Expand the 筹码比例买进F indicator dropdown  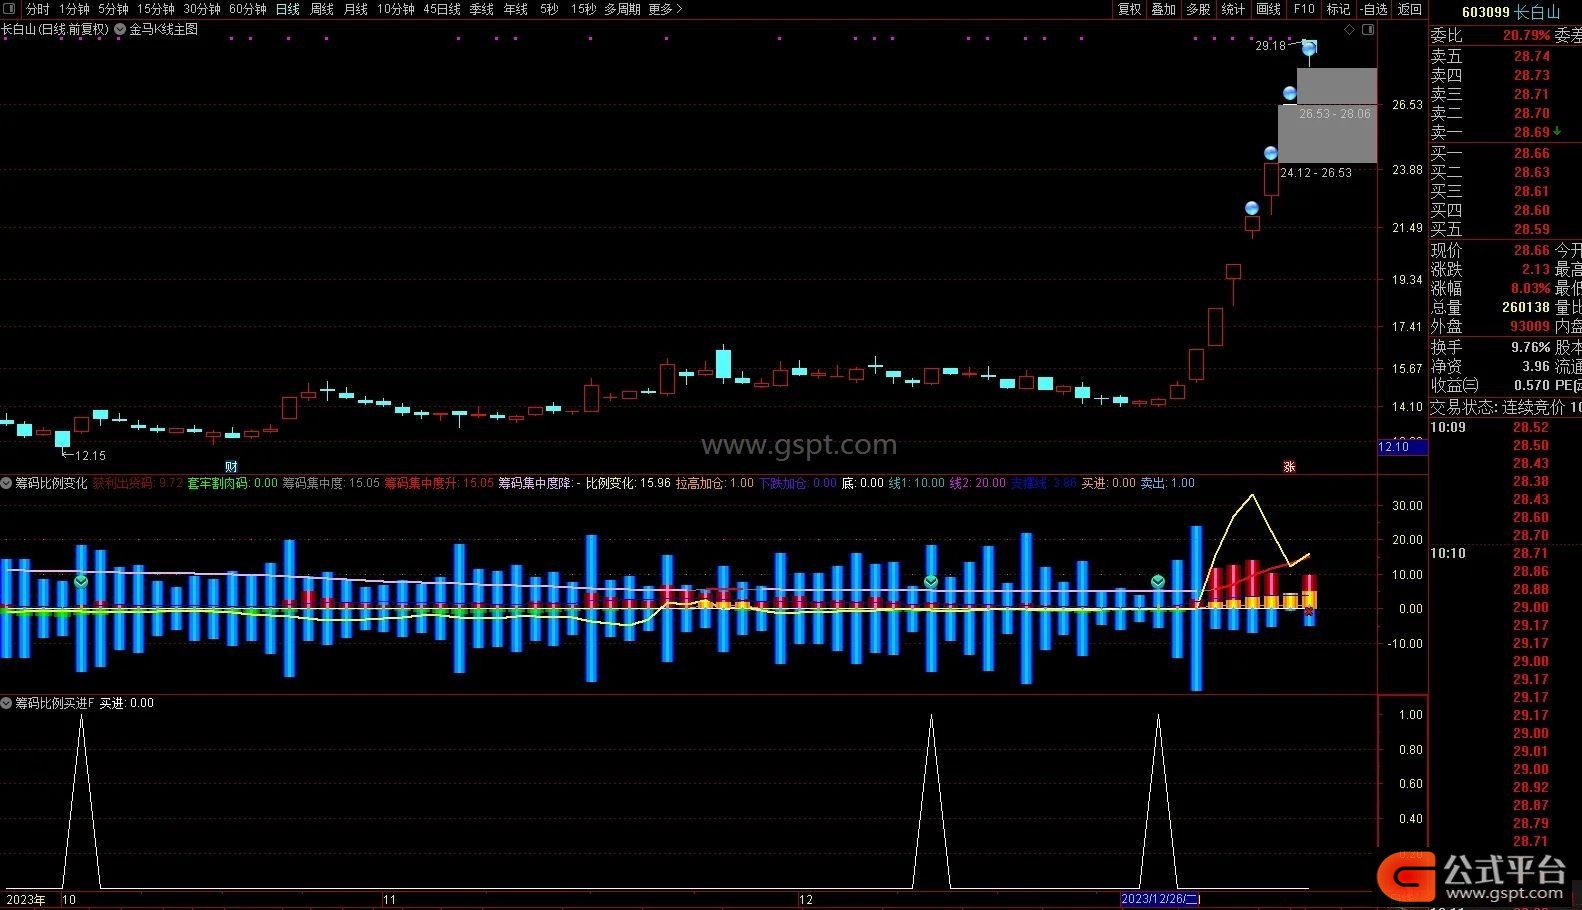pyautogui.click(x=6, y=703)
